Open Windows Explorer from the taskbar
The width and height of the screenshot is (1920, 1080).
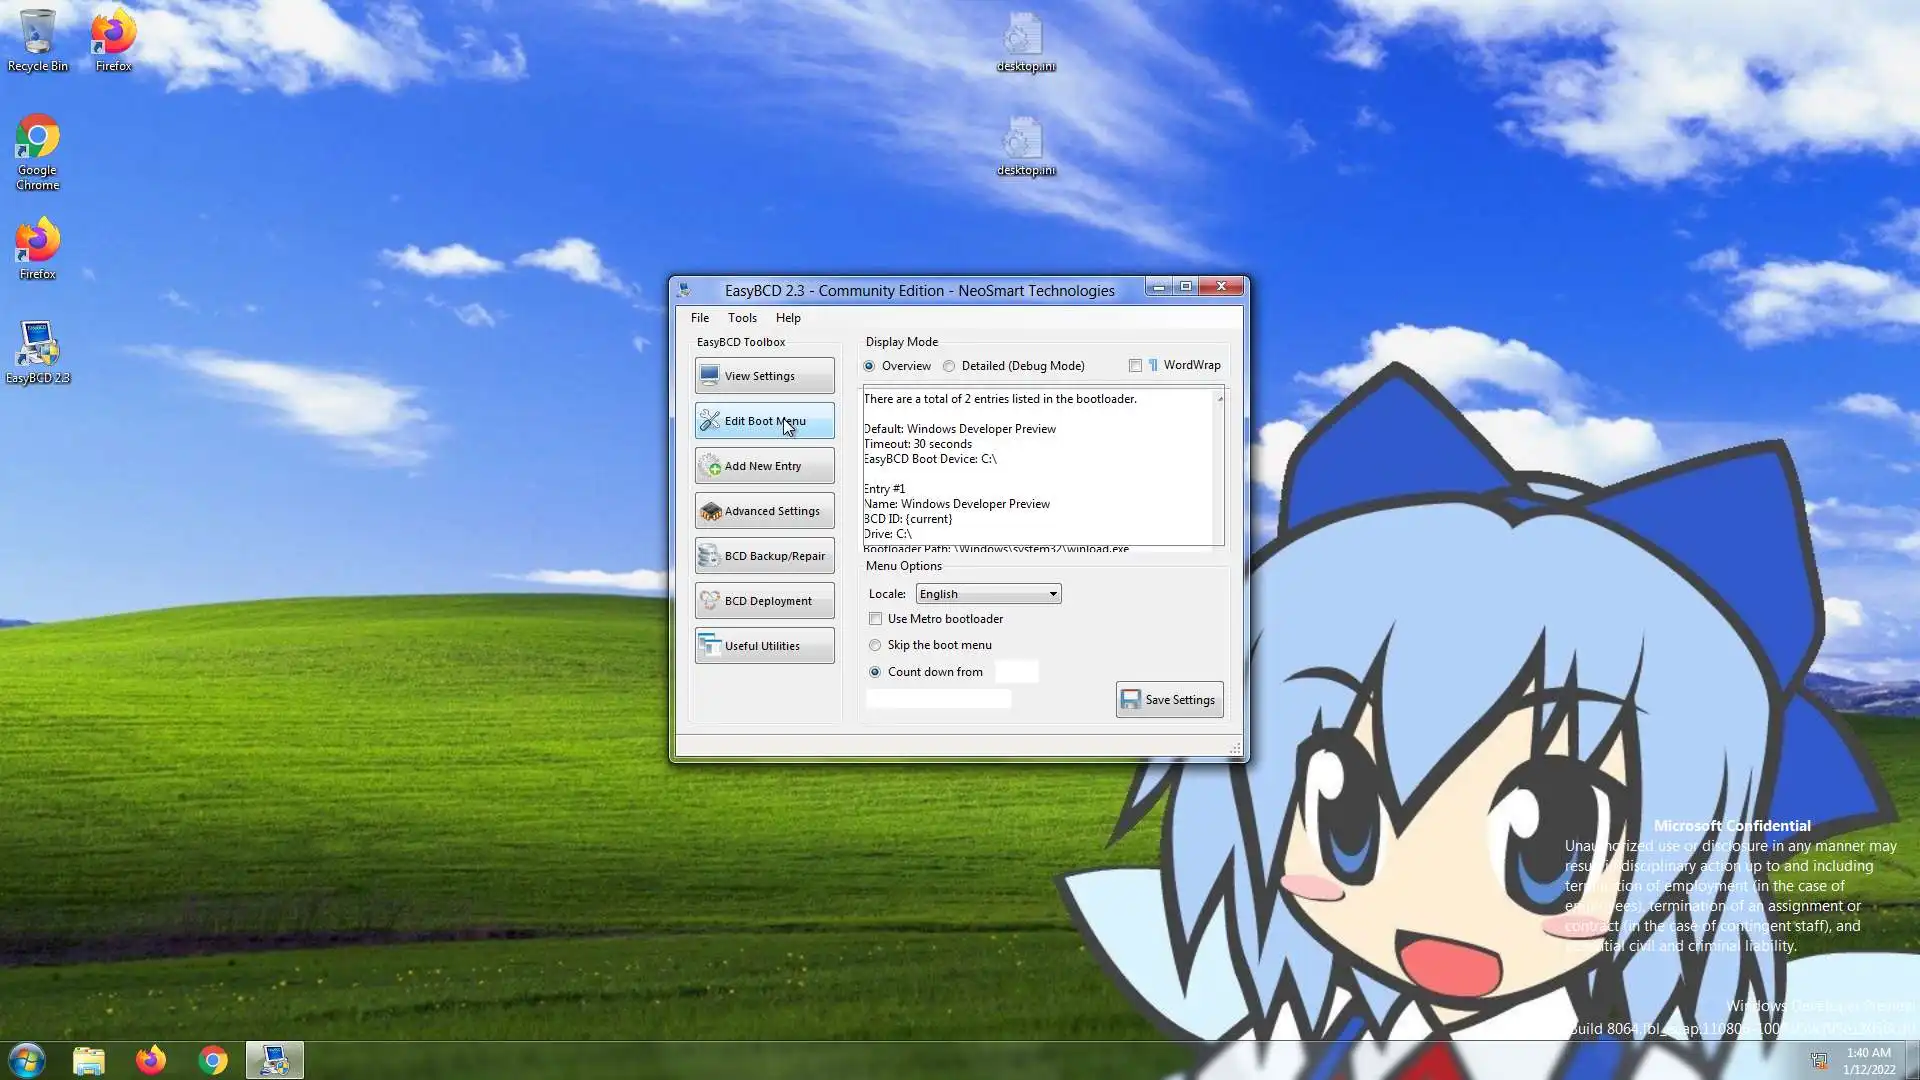88,1060
